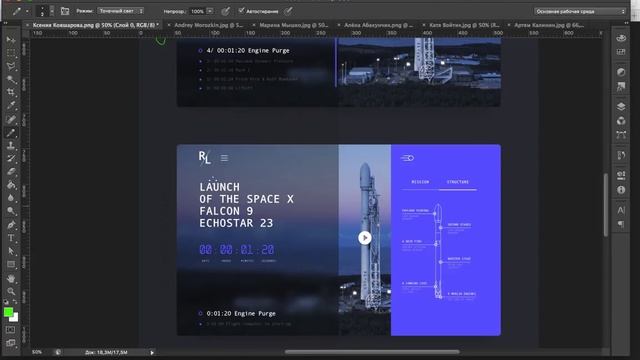Open the Swatches panel icon
Viewport: 640px width, 360px height.
pos(621,52)
